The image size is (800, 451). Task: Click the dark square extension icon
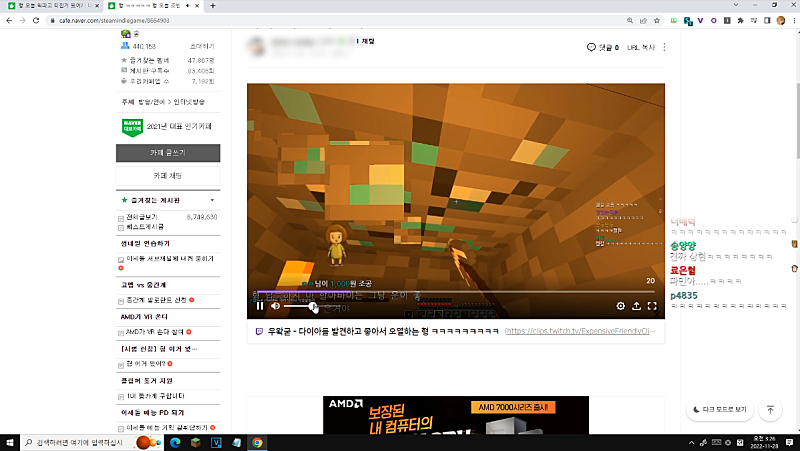point(727,20)
